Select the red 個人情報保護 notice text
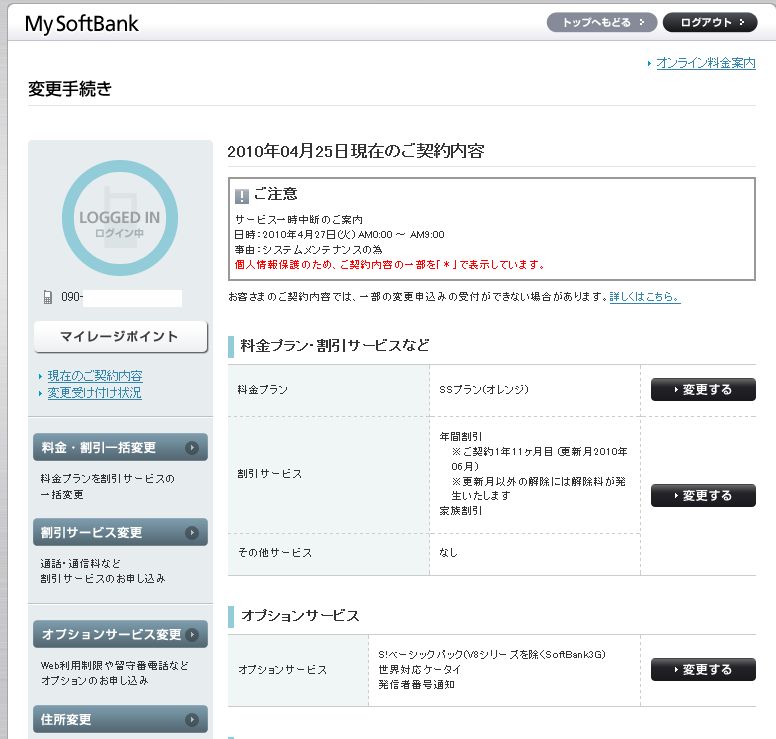The image size is (776, 739). coord(390,264)
